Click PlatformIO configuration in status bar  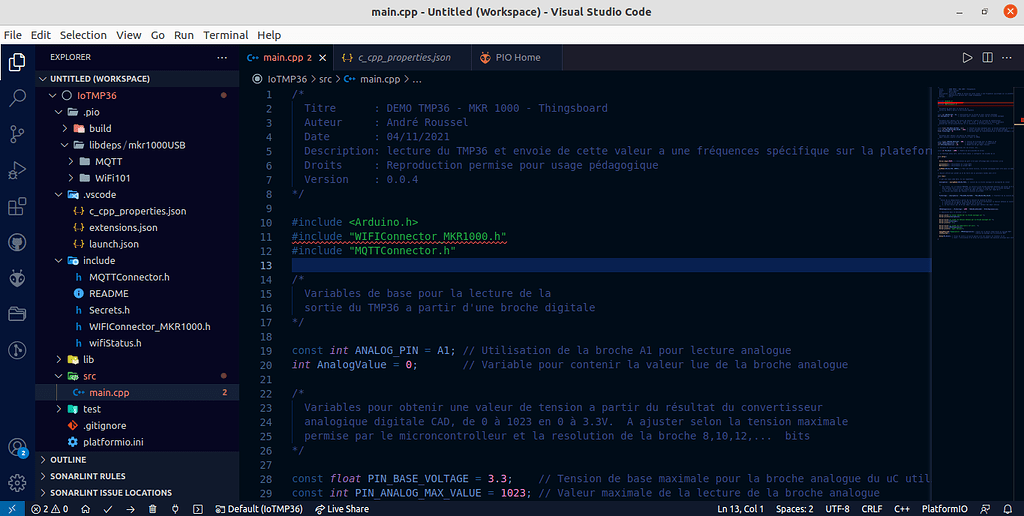tap(945, 509)
